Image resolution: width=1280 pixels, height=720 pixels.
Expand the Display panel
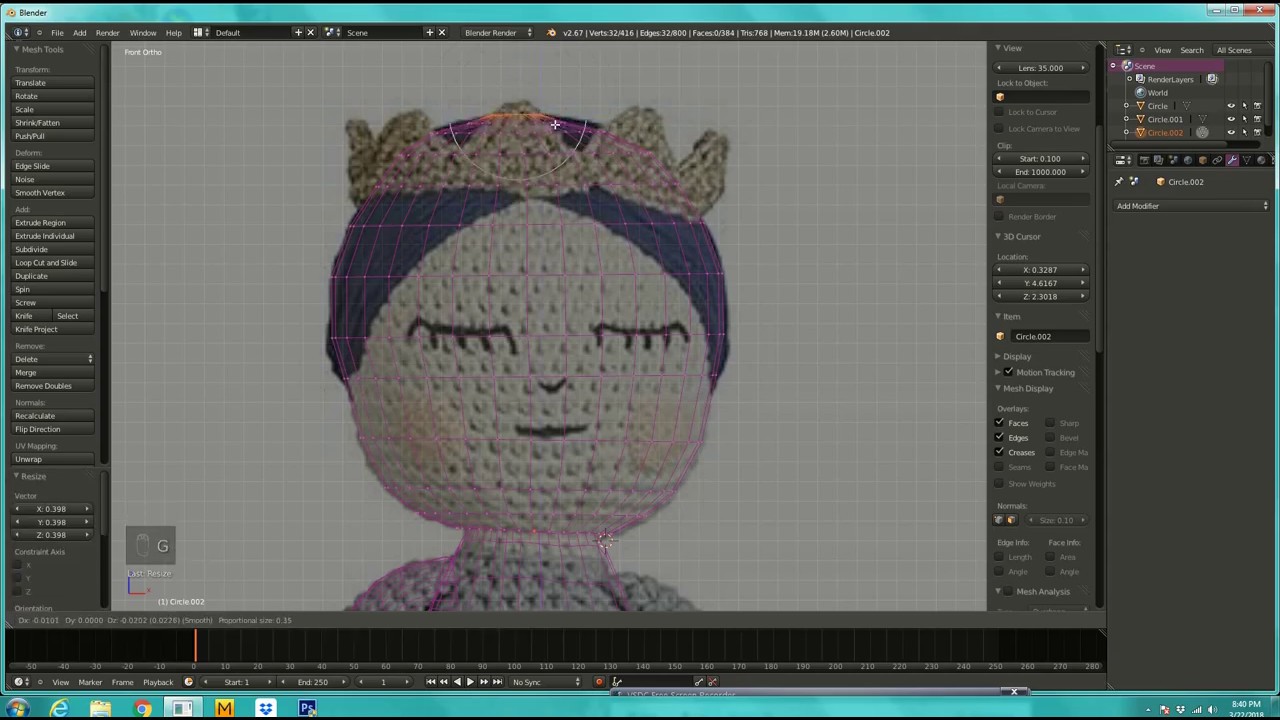[997, 356]
